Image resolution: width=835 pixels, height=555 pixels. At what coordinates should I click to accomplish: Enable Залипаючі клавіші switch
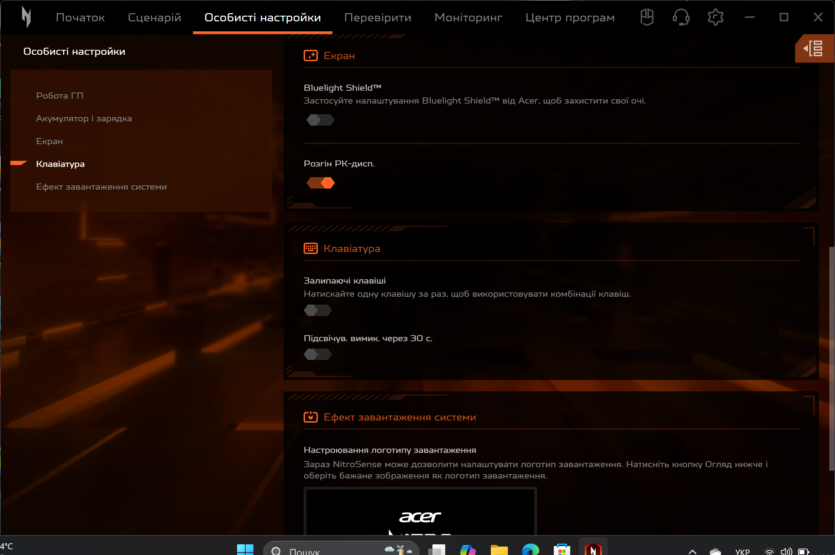(318, 310)
